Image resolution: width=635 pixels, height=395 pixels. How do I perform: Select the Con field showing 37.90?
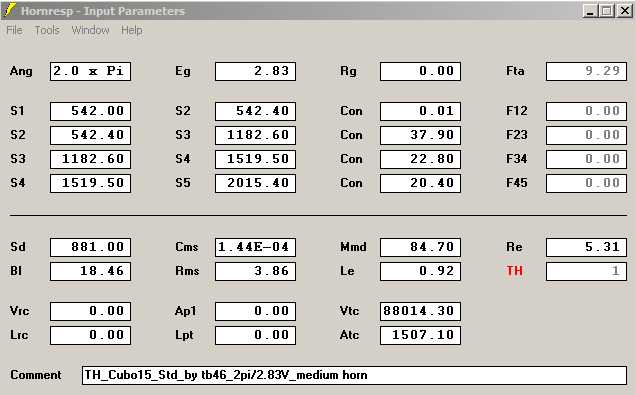(420, 135)
